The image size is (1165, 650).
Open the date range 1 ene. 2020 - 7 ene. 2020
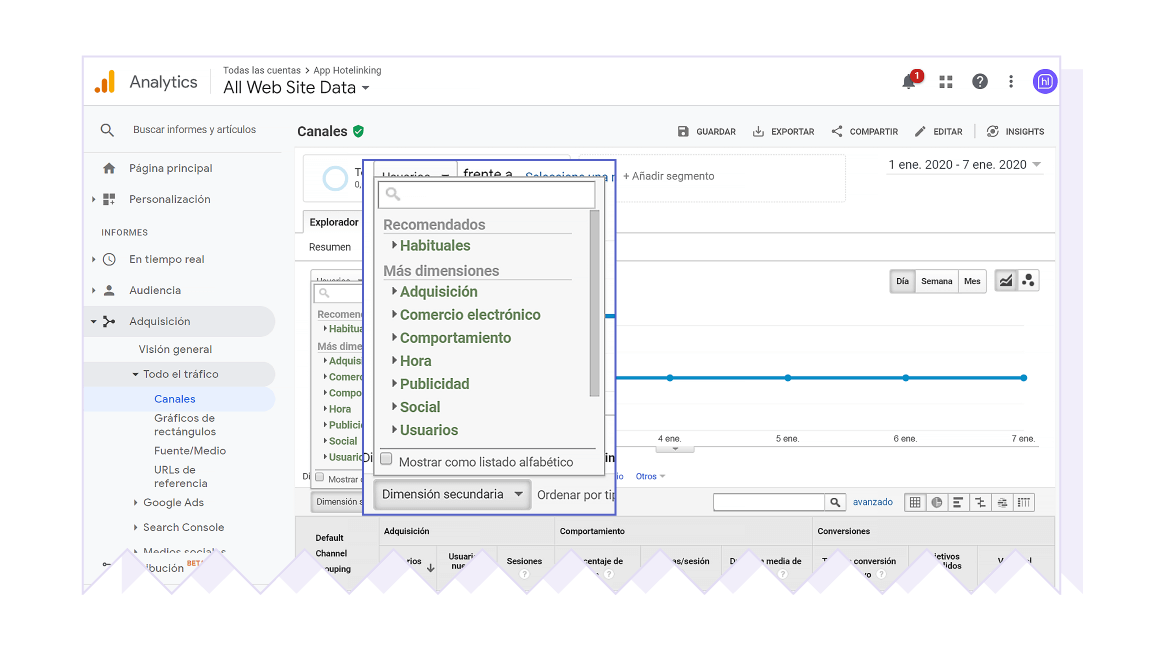(964, 165)
